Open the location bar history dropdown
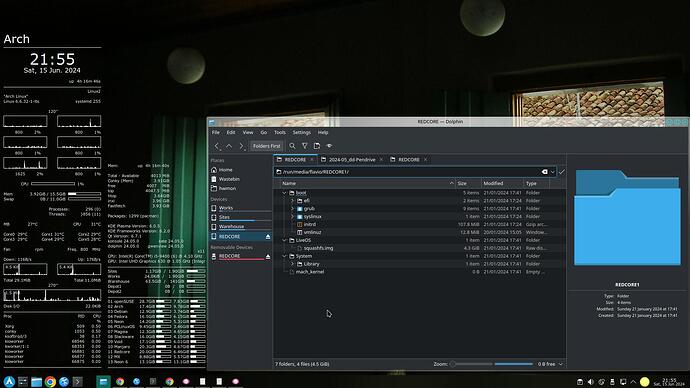Screen dimensions: 690x388 tap(553, 172)
